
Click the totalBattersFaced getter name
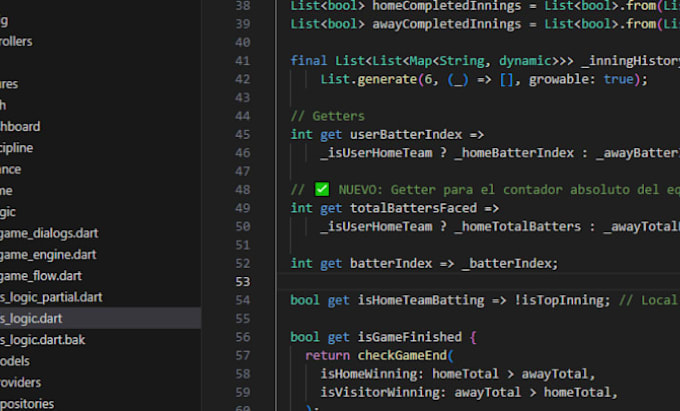413,208
